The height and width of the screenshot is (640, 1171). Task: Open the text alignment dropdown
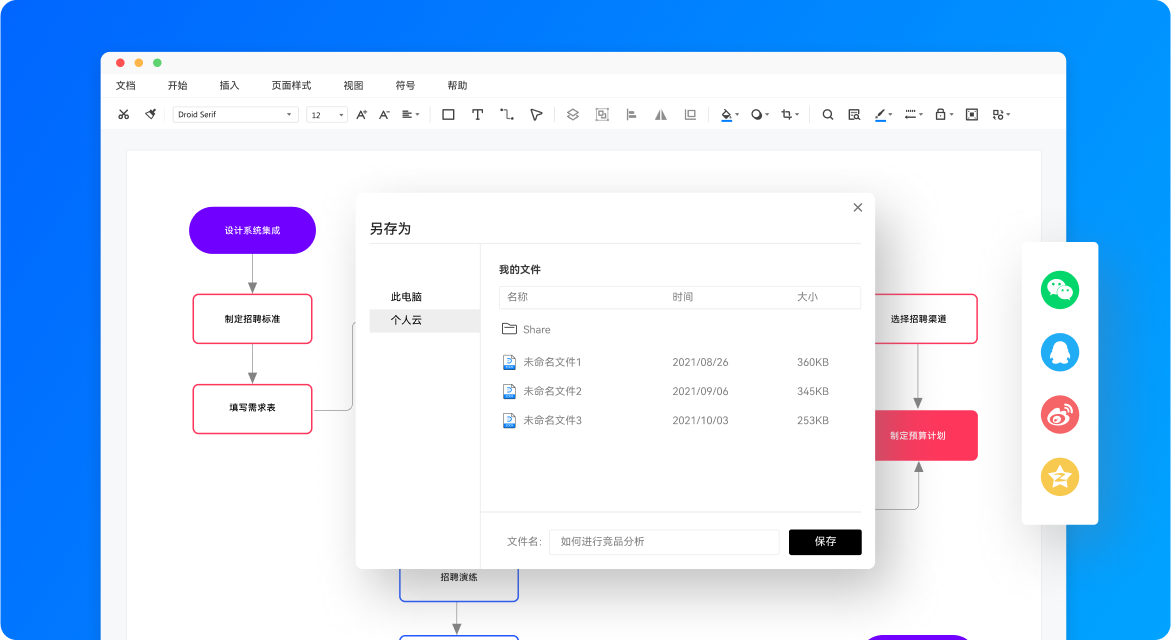tap(411, 114)
